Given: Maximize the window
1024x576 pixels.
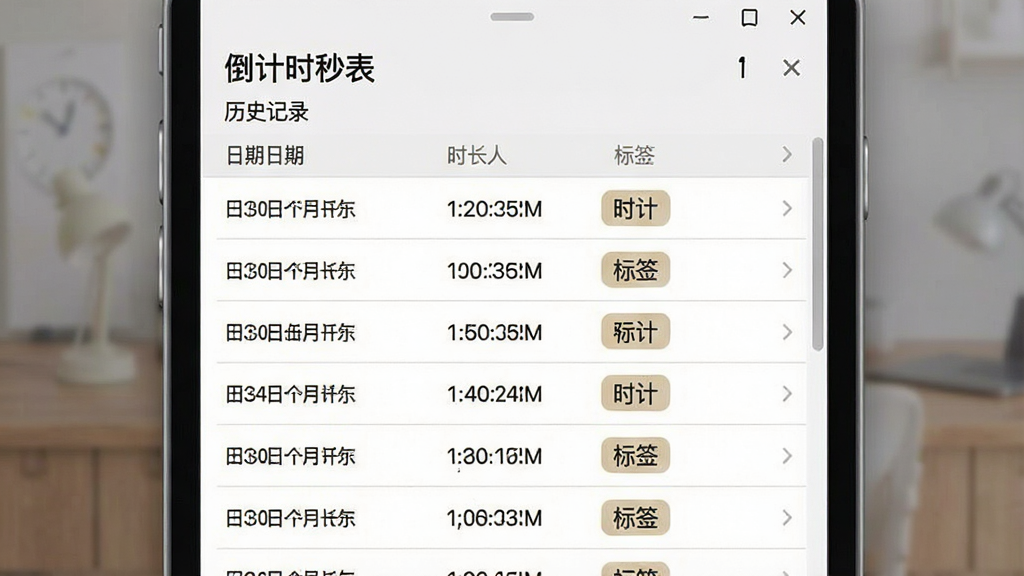Looking at the screenshot, I should tap(749, 18).
